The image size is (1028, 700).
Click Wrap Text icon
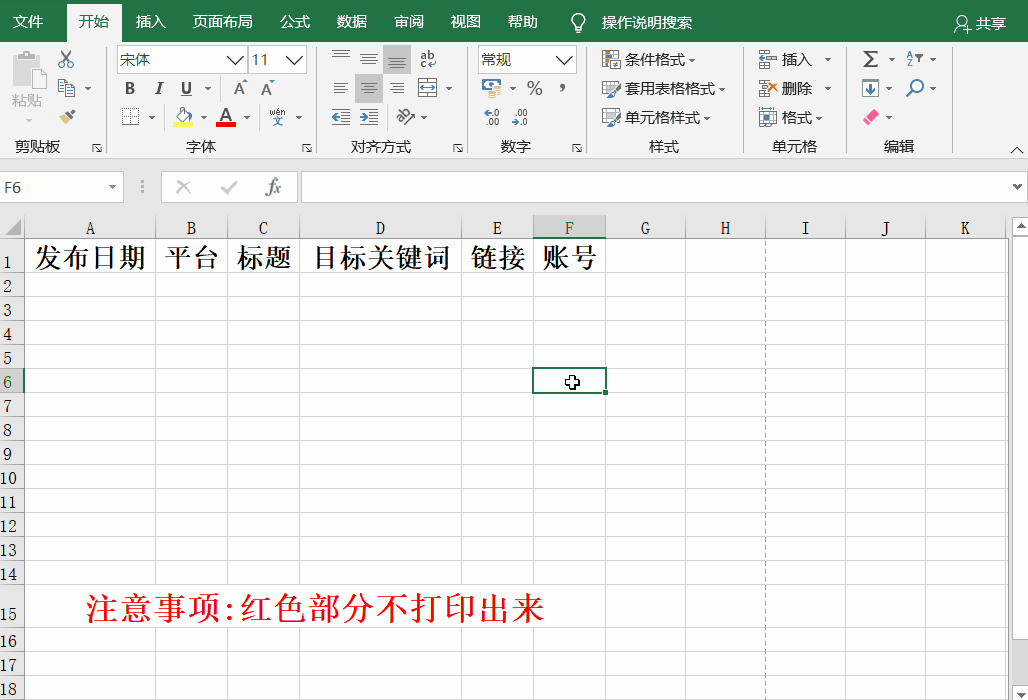(x=427, y=59)
